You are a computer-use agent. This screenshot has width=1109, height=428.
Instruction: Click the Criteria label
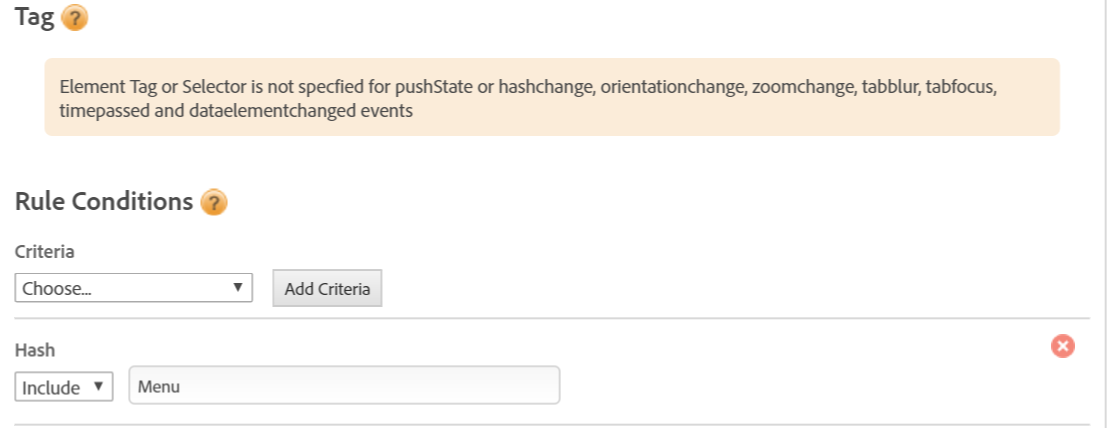[45, 252]
